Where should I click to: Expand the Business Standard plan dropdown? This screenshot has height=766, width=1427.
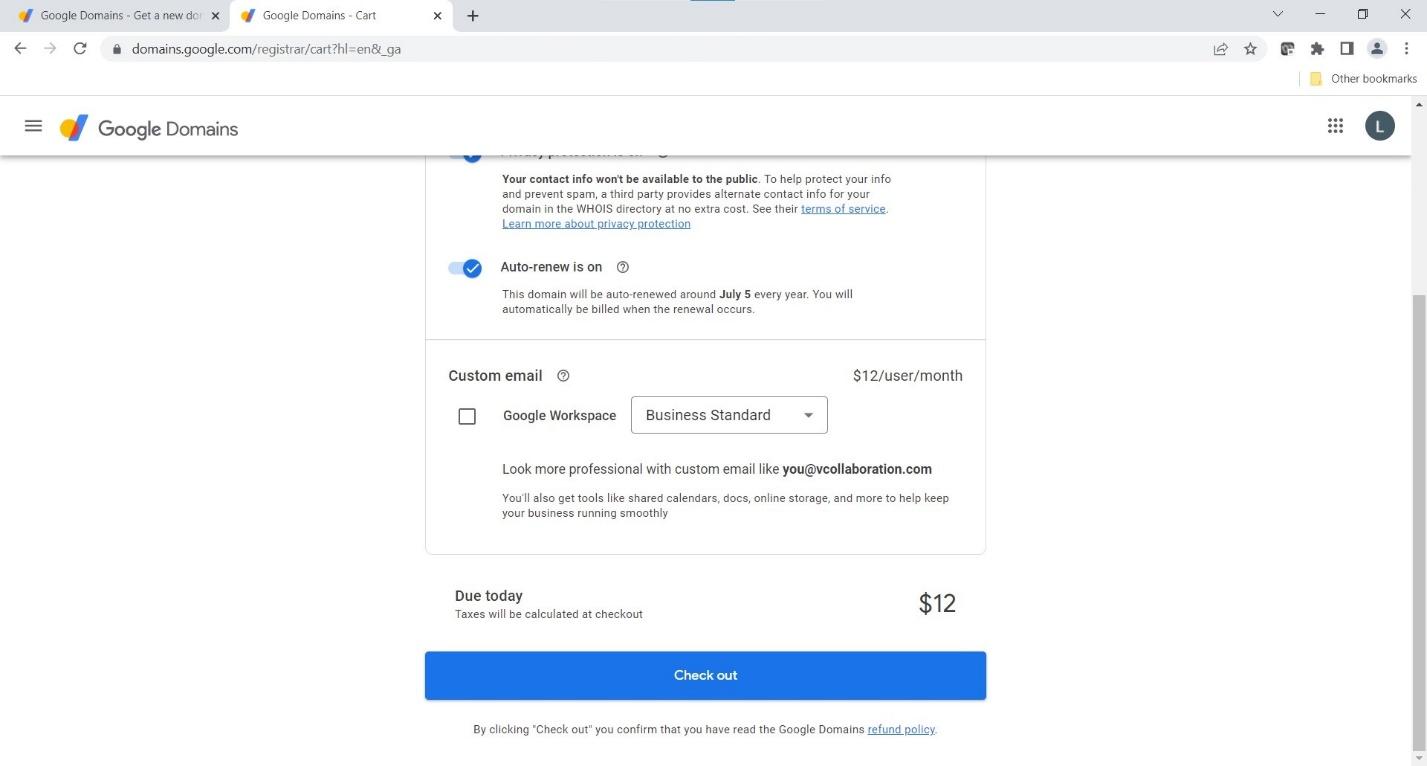[729, 415]
